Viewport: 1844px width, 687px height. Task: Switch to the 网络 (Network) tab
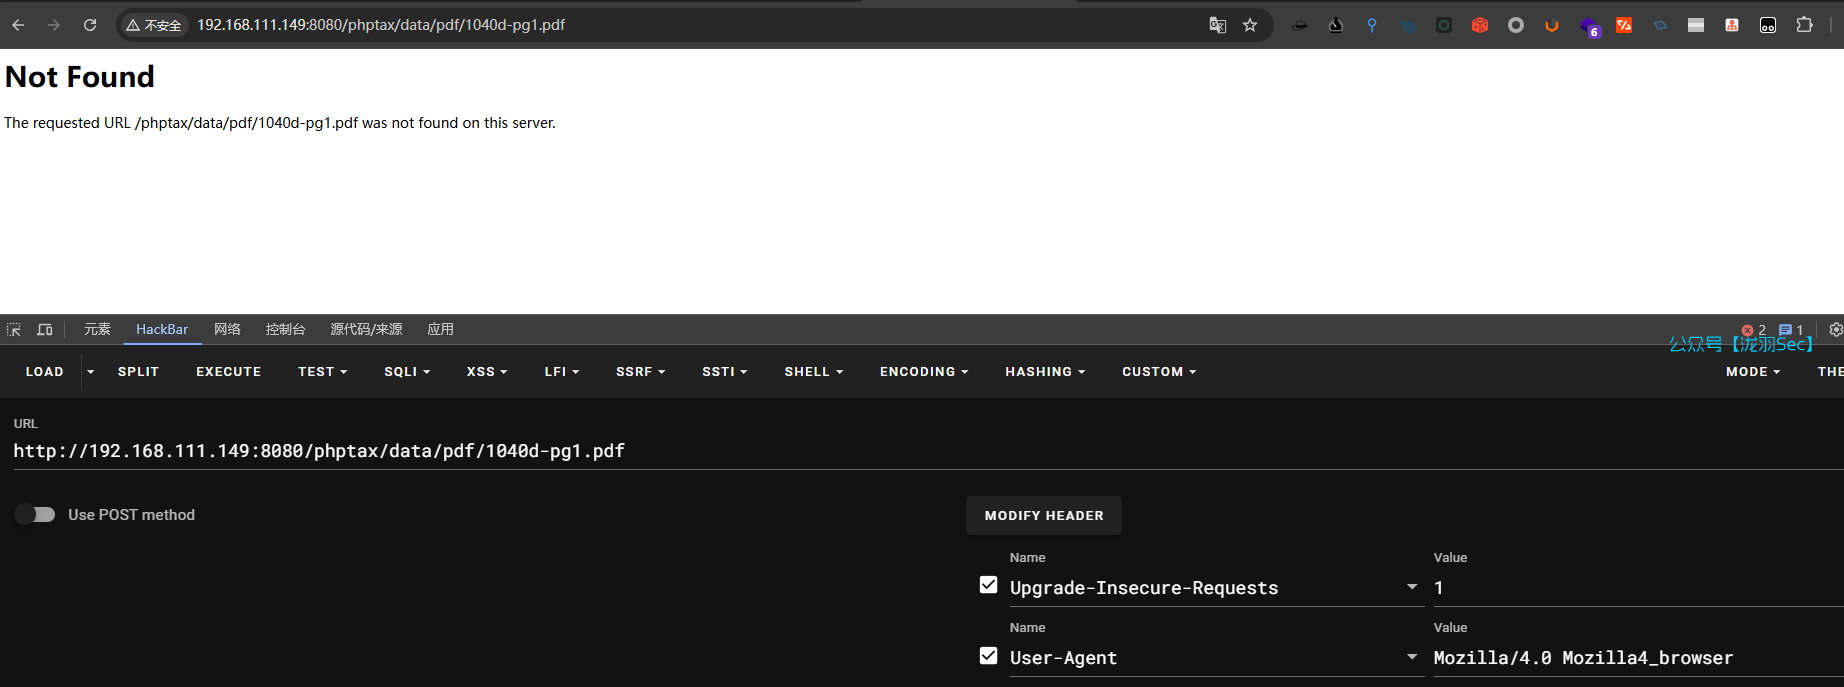(227, 330)
